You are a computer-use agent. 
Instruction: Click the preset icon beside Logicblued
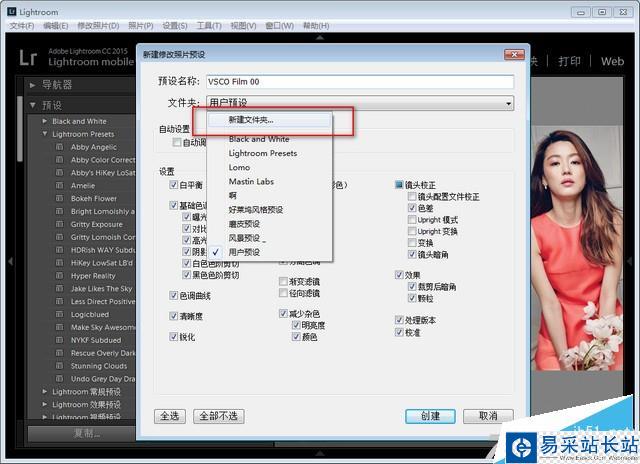click(60, 314)
